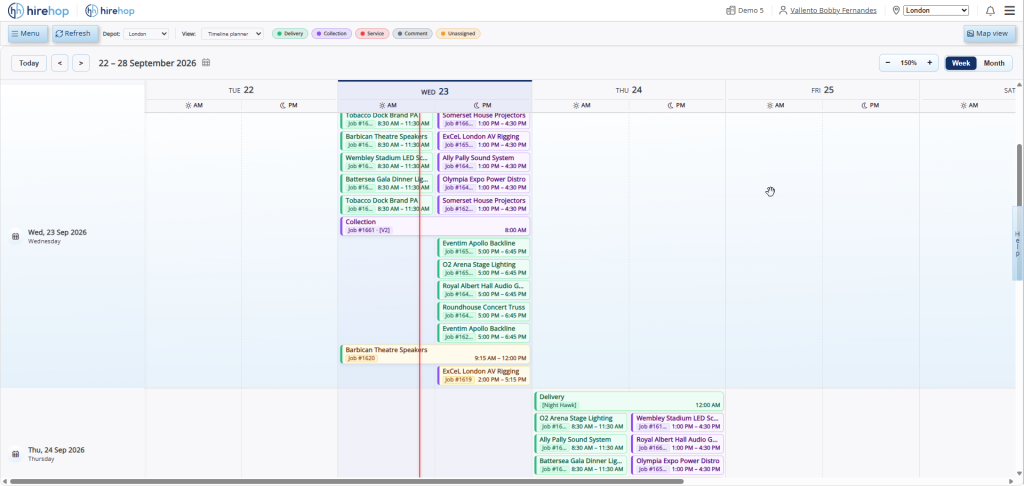The width and height of the screenshot is (1024, 486).
Task: Go to the previous week
Action: pyautogui.click(x=59, y=63)
